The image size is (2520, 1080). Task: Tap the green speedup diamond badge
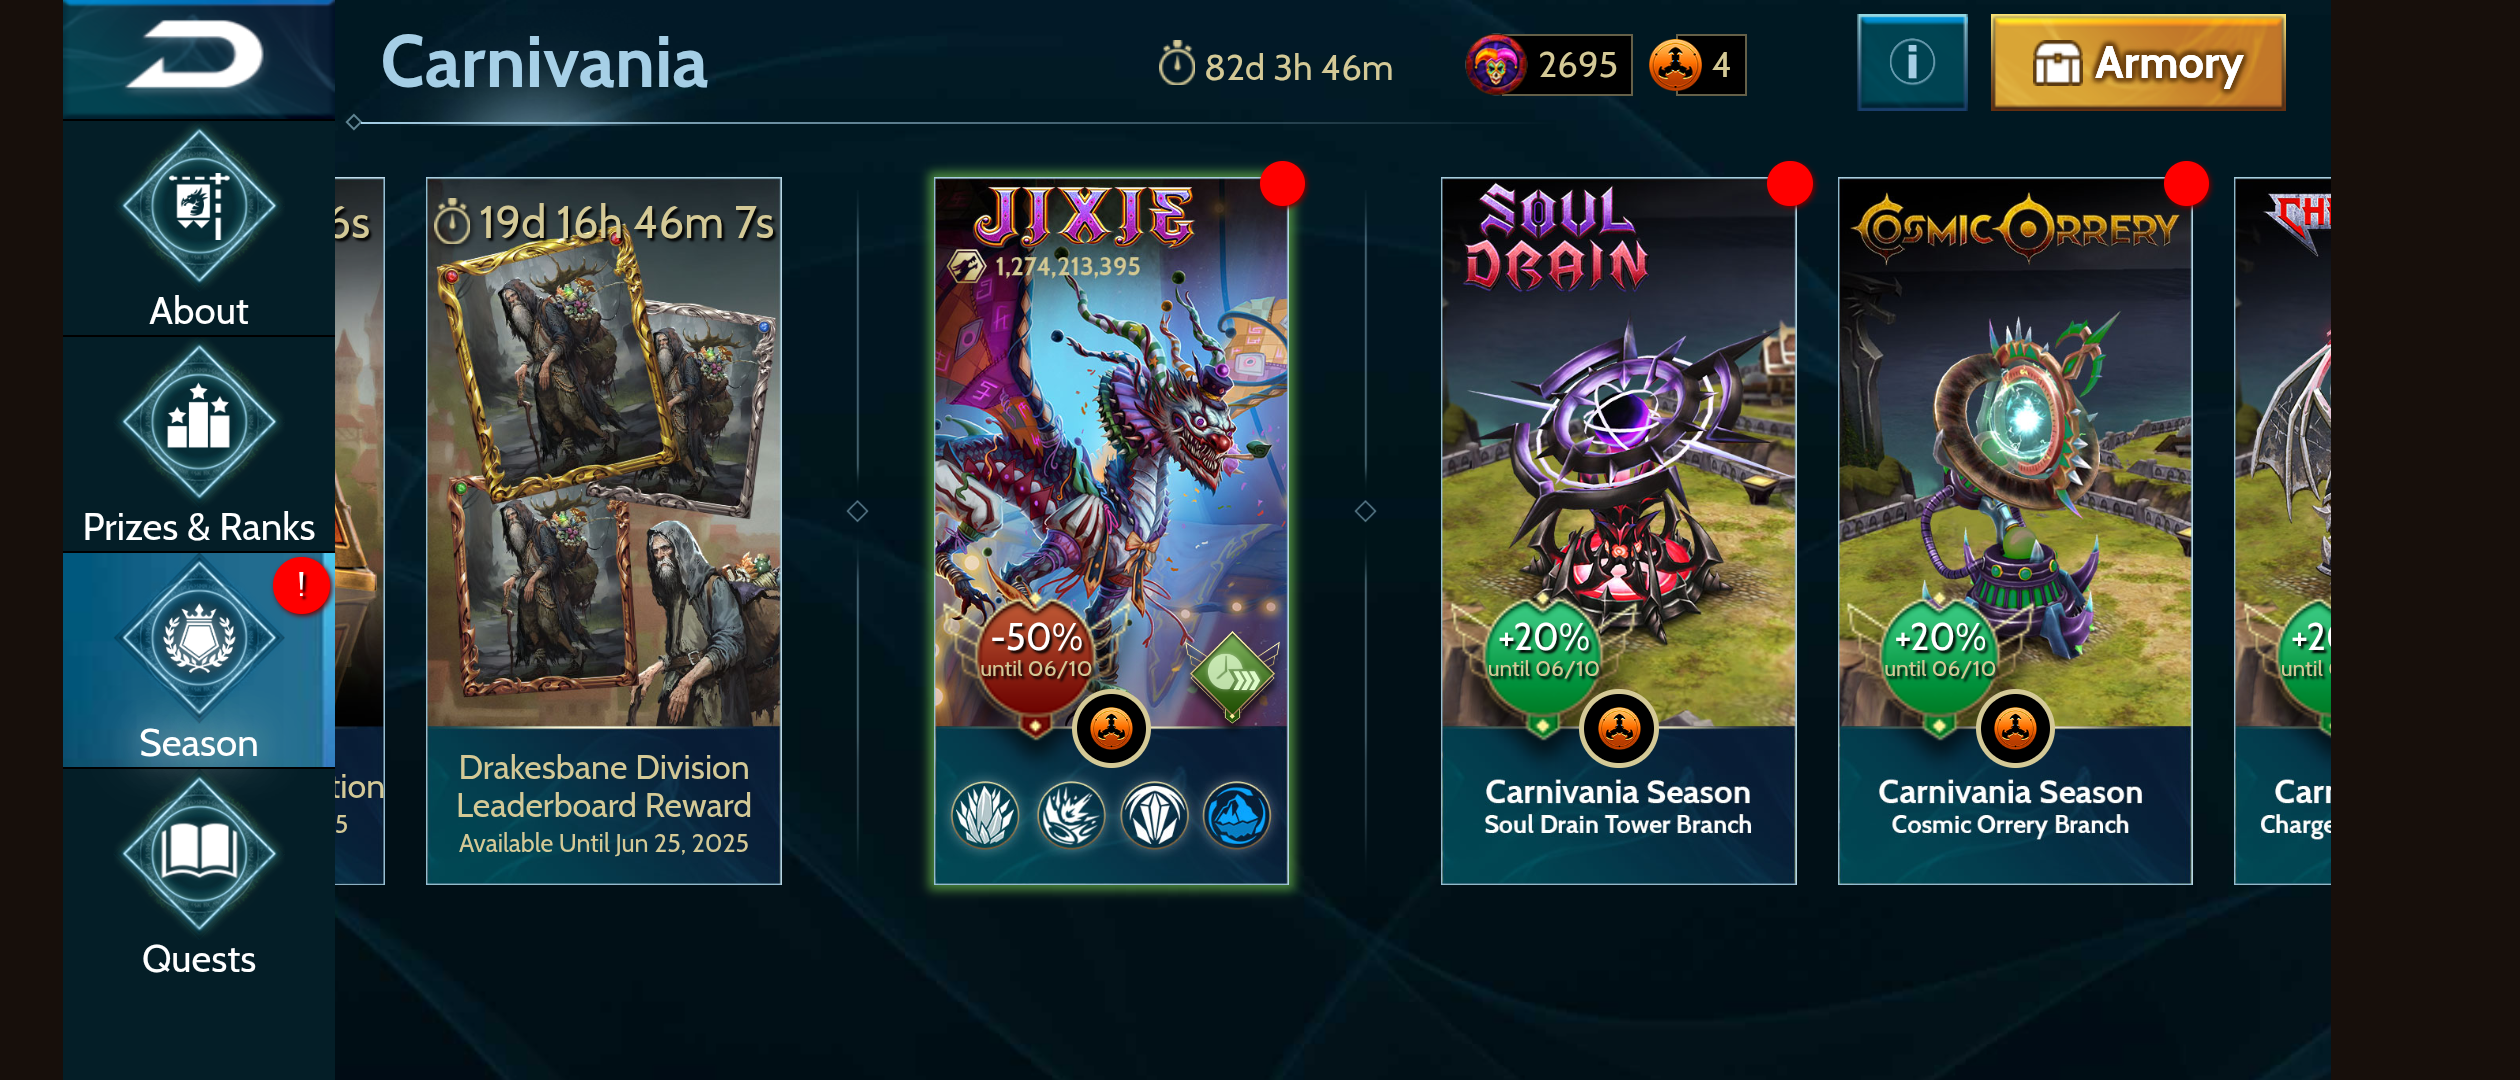(x=1232, y=675)
